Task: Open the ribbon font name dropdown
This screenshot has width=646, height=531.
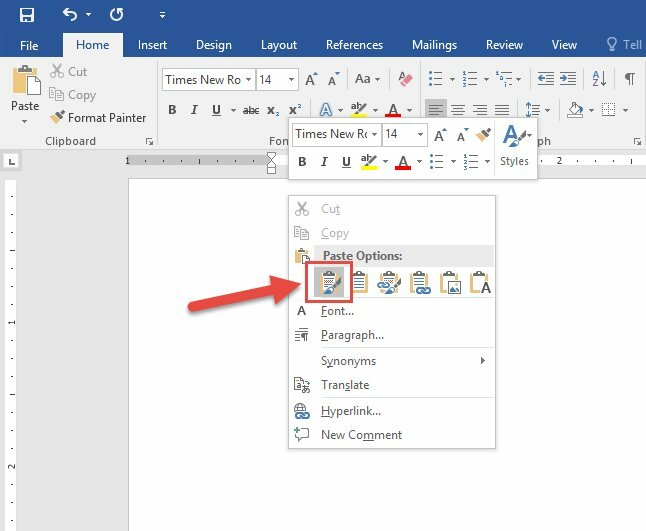Action: (249, 79)
